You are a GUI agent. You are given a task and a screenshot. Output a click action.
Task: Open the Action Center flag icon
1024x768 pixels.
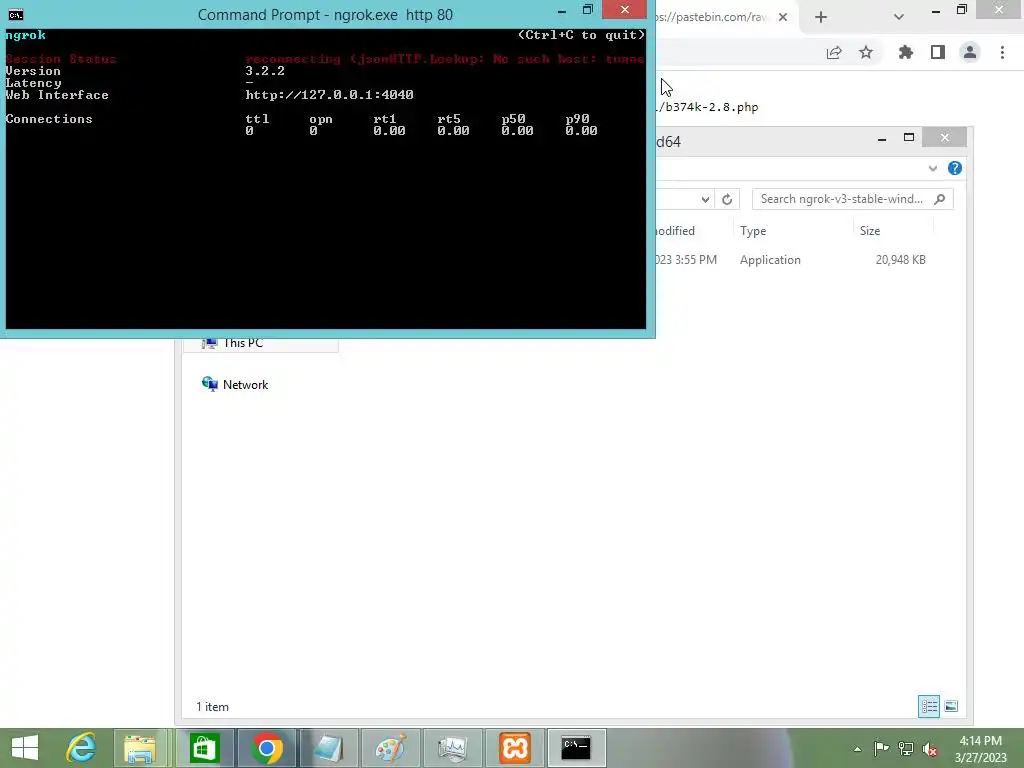tap(881, 748)
